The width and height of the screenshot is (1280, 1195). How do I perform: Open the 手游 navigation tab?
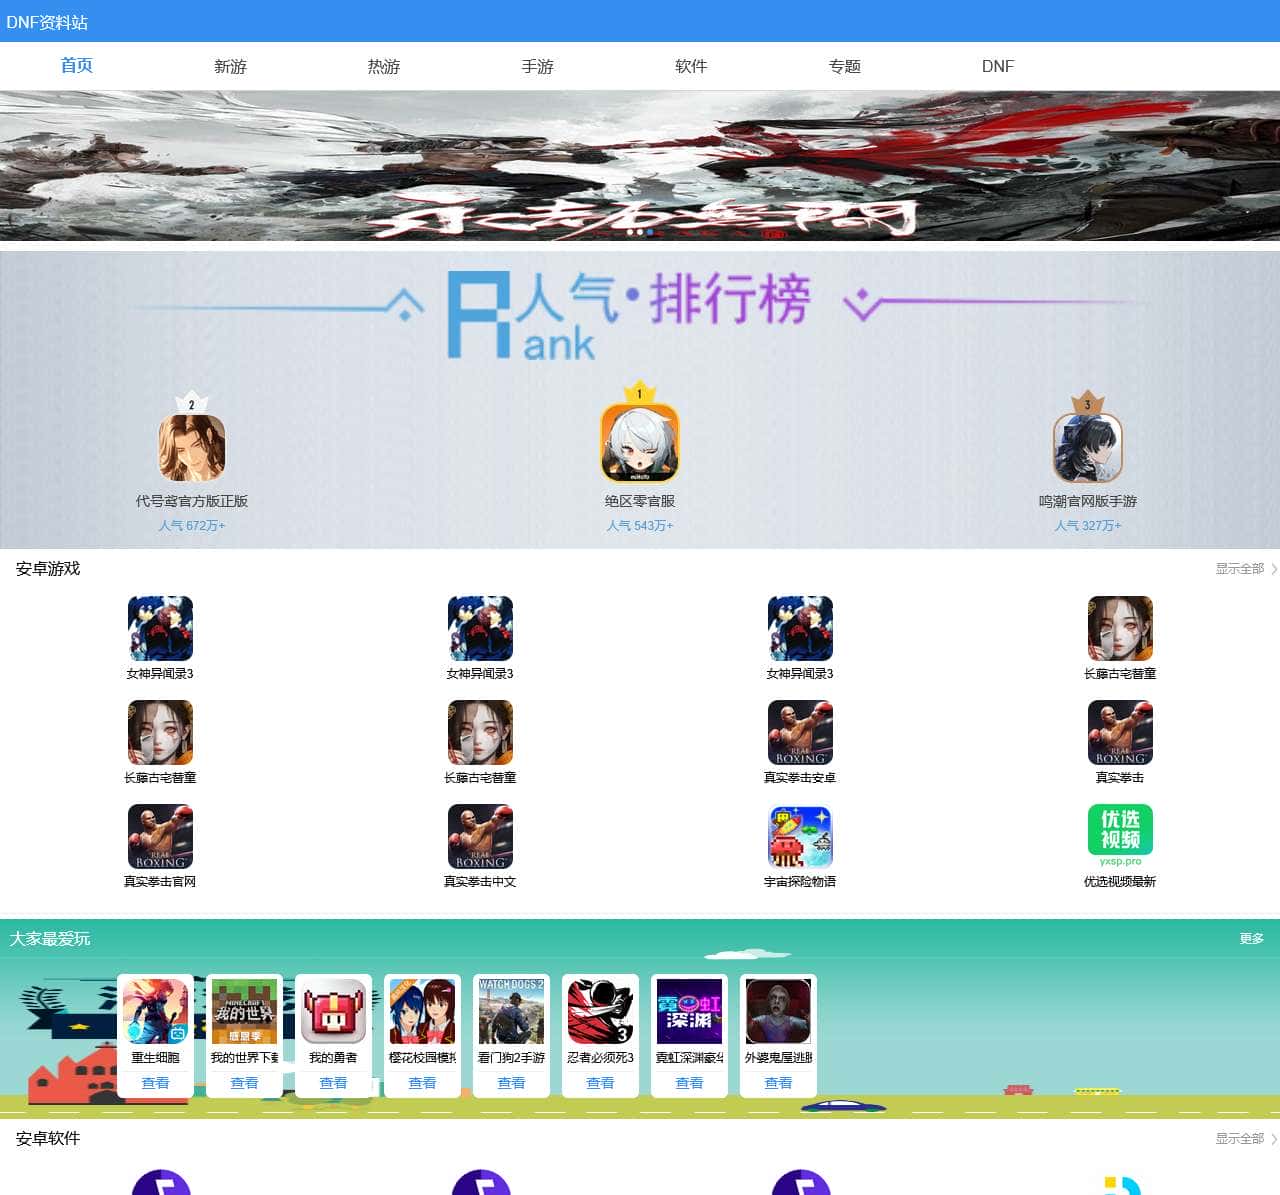coord(537,67)
